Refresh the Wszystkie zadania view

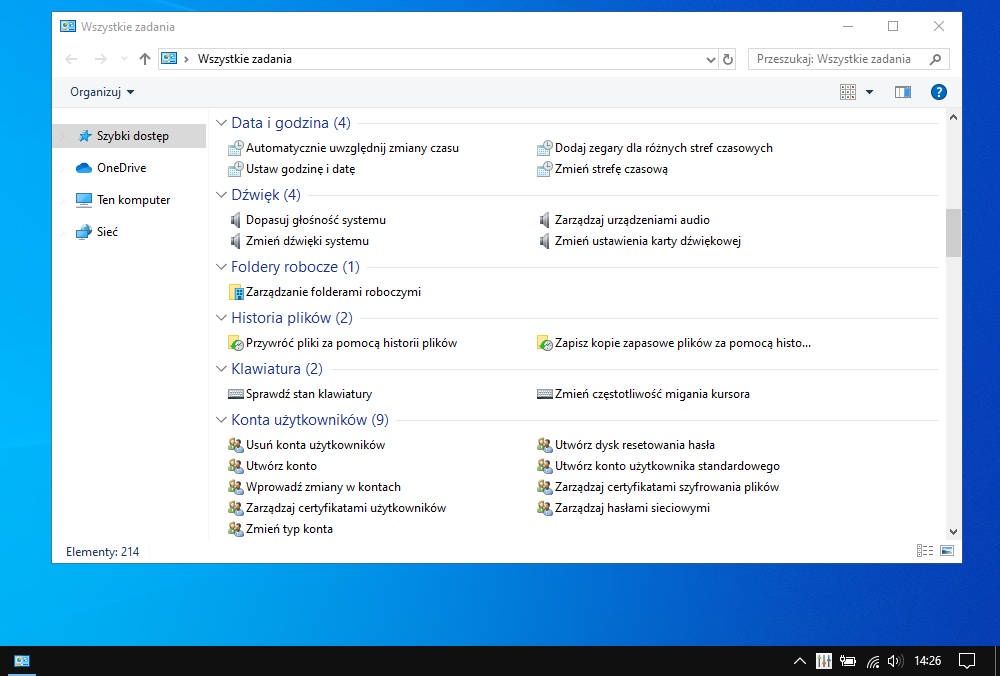(728, 59)
